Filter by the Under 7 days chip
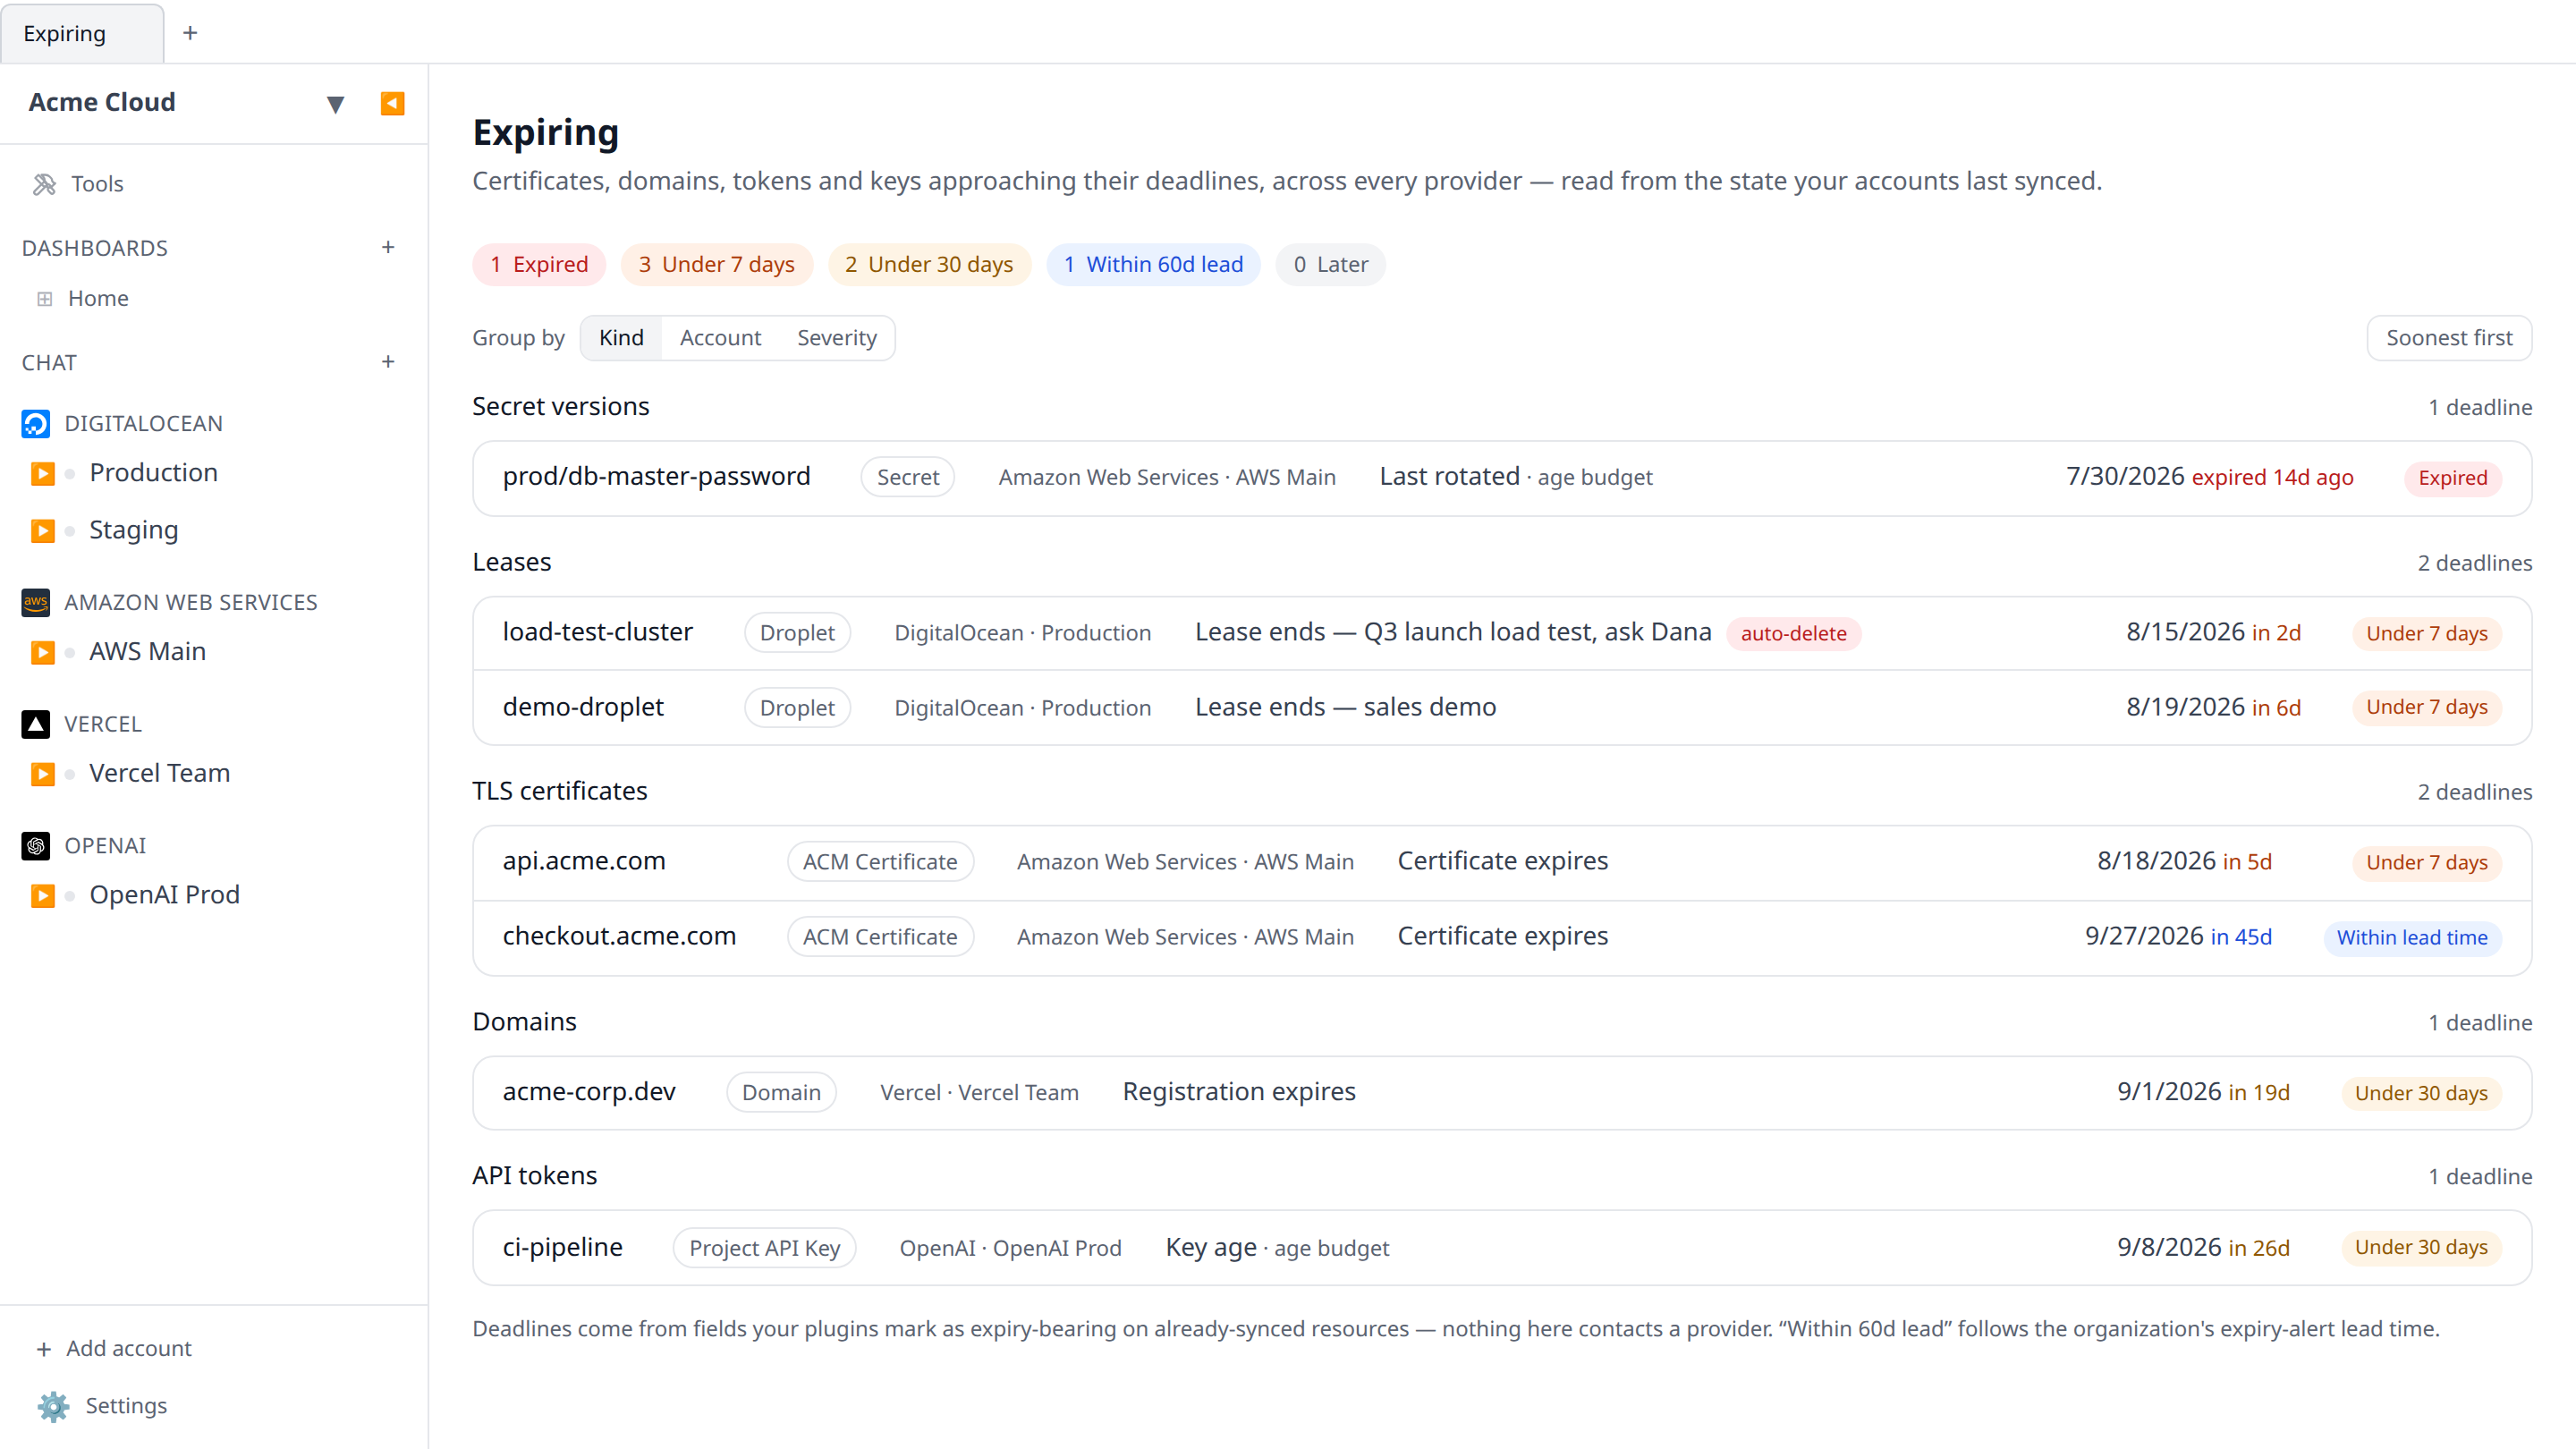This screenshot has width=2576, height=1449. pyautogui.click(x=717, y=264)
